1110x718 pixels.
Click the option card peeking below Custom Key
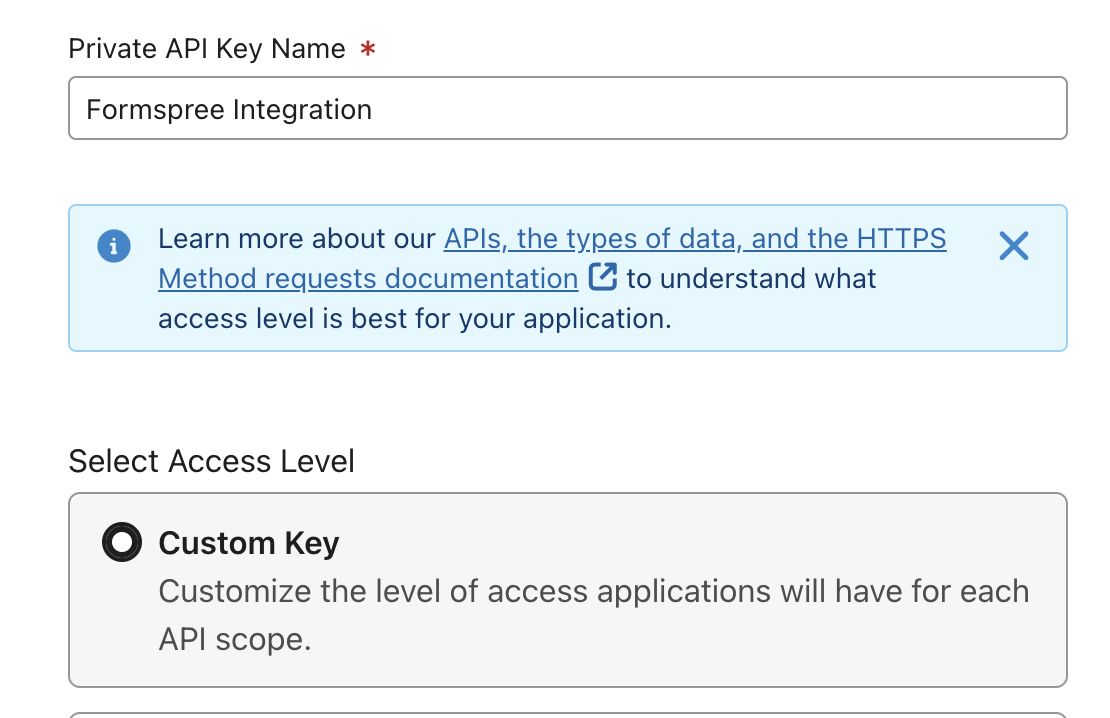(567, 714)
